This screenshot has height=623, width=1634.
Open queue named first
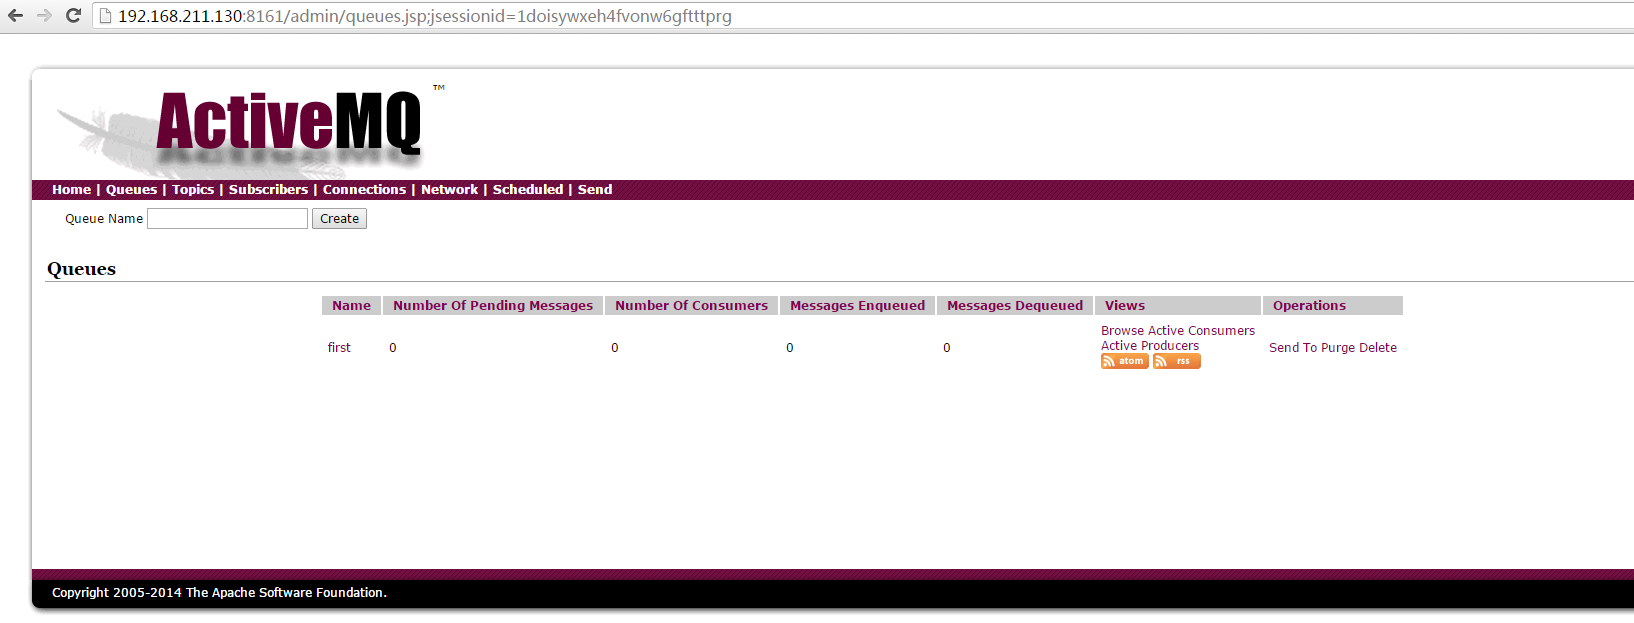click(x=339, y=348)
